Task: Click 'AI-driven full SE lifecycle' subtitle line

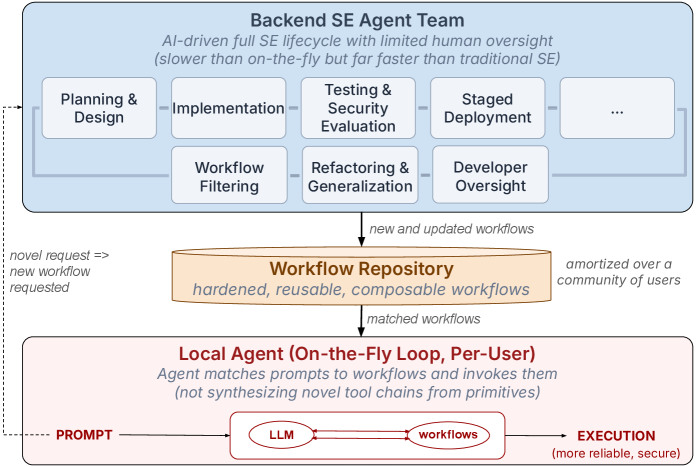Action: (x=357, y=41)
